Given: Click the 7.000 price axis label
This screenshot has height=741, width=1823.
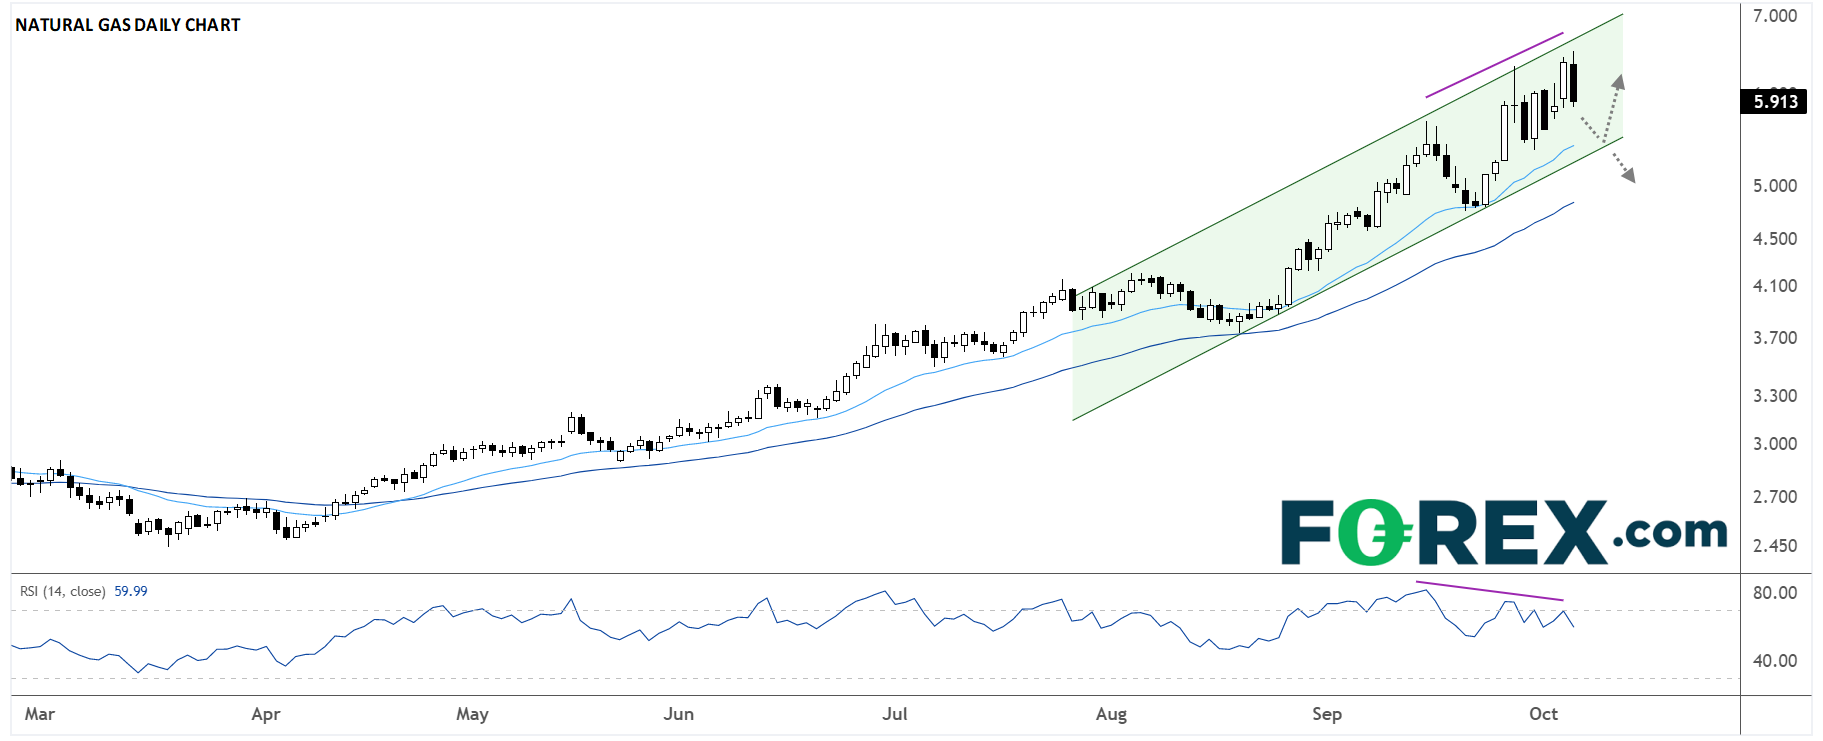Looking at the screenshot, I should click(x=1775, y=16).
